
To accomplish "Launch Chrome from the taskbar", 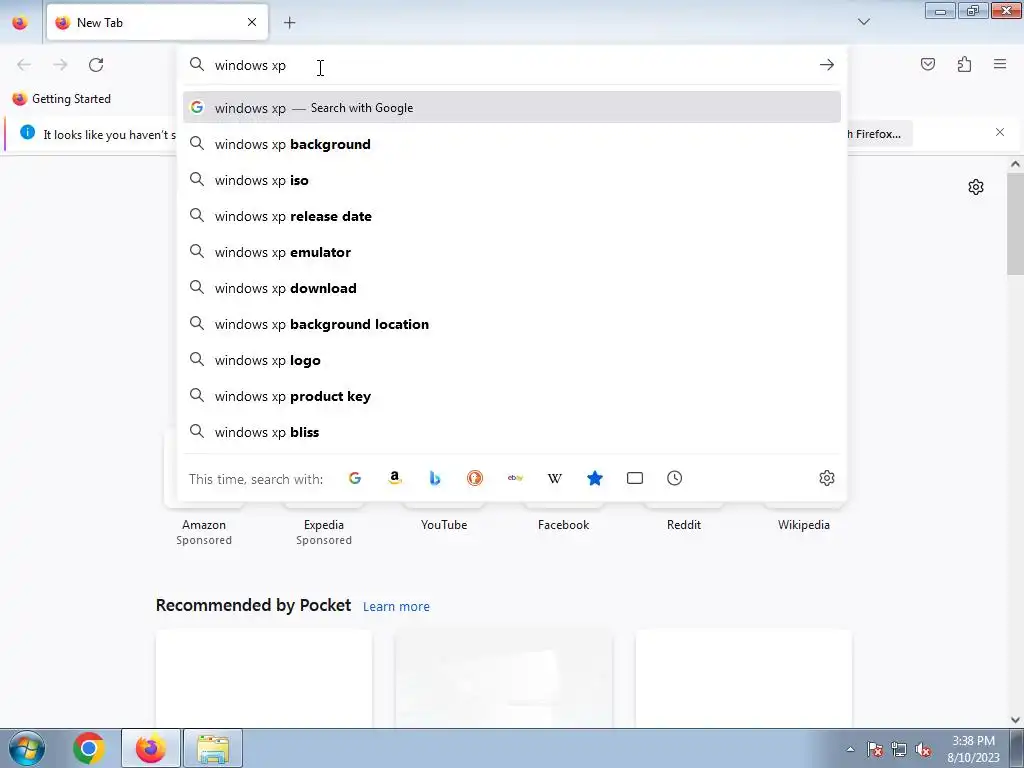I will 89,748.
